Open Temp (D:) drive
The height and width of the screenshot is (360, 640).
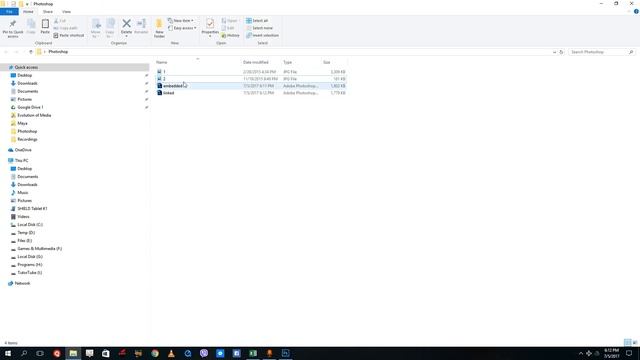(26, 233)
